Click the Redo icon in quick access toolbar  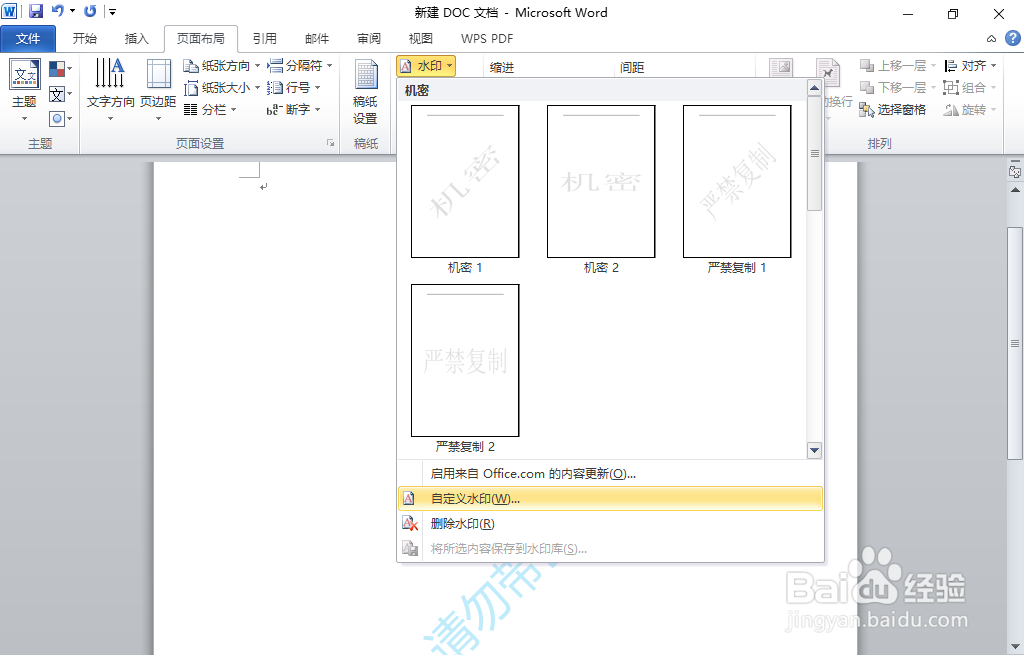click(x=90, y=11)
